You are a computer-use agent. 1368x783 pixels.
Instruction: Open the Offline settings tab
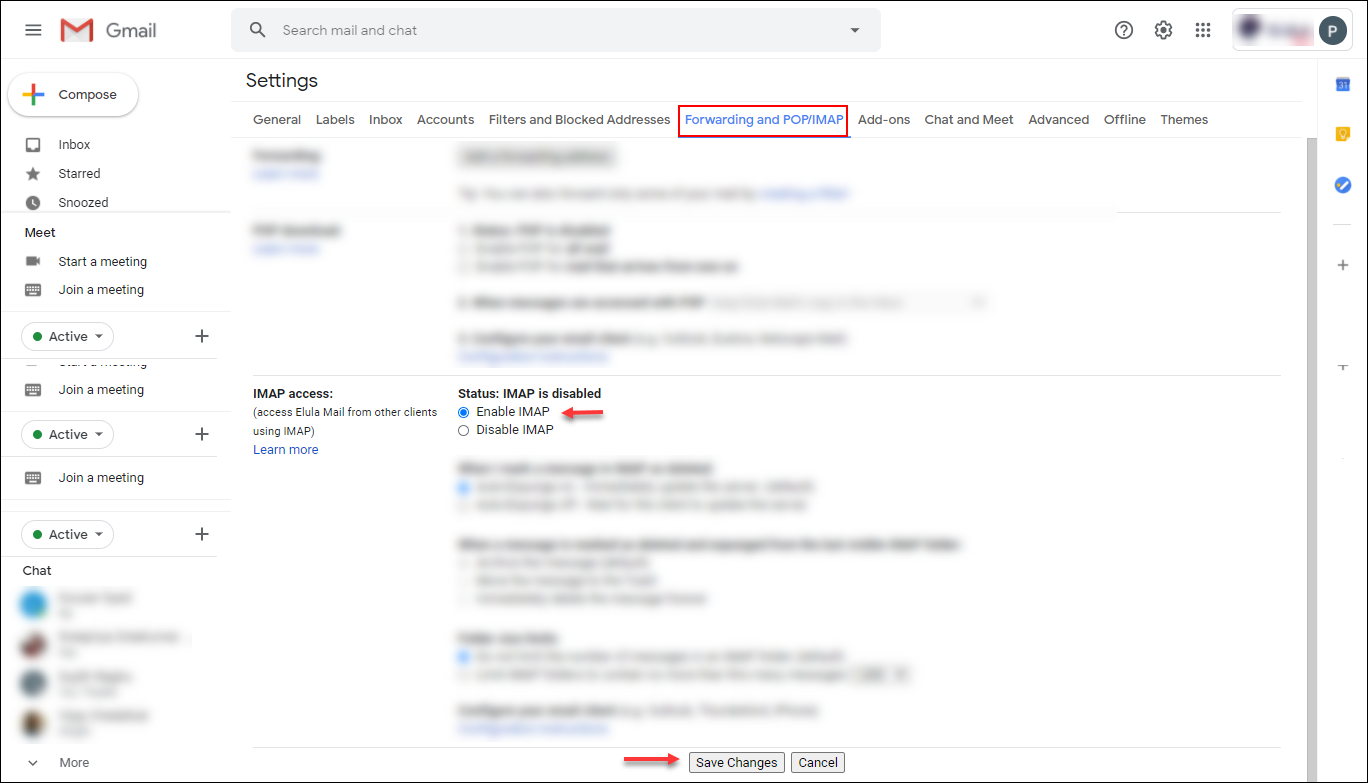click(1125, 120)
